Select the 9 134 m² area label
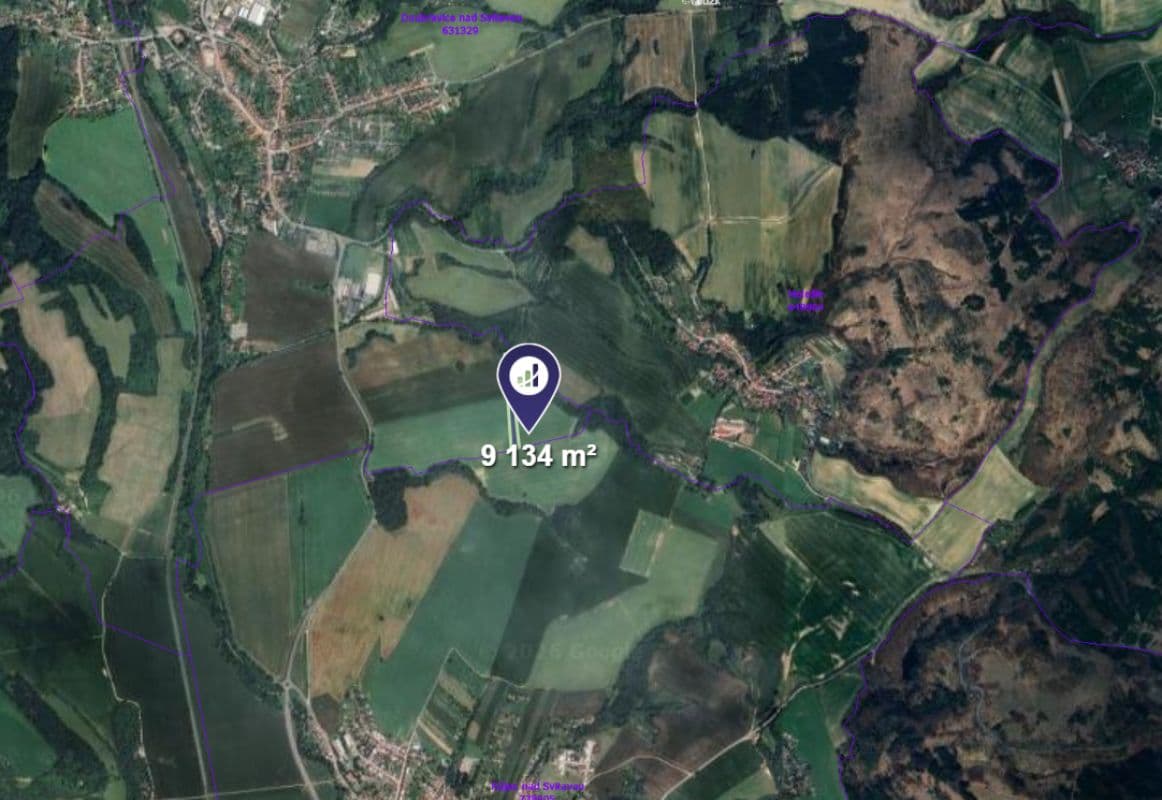This screenshot has height=800, width=1162. pyautogui.click(x=539, y=456)
